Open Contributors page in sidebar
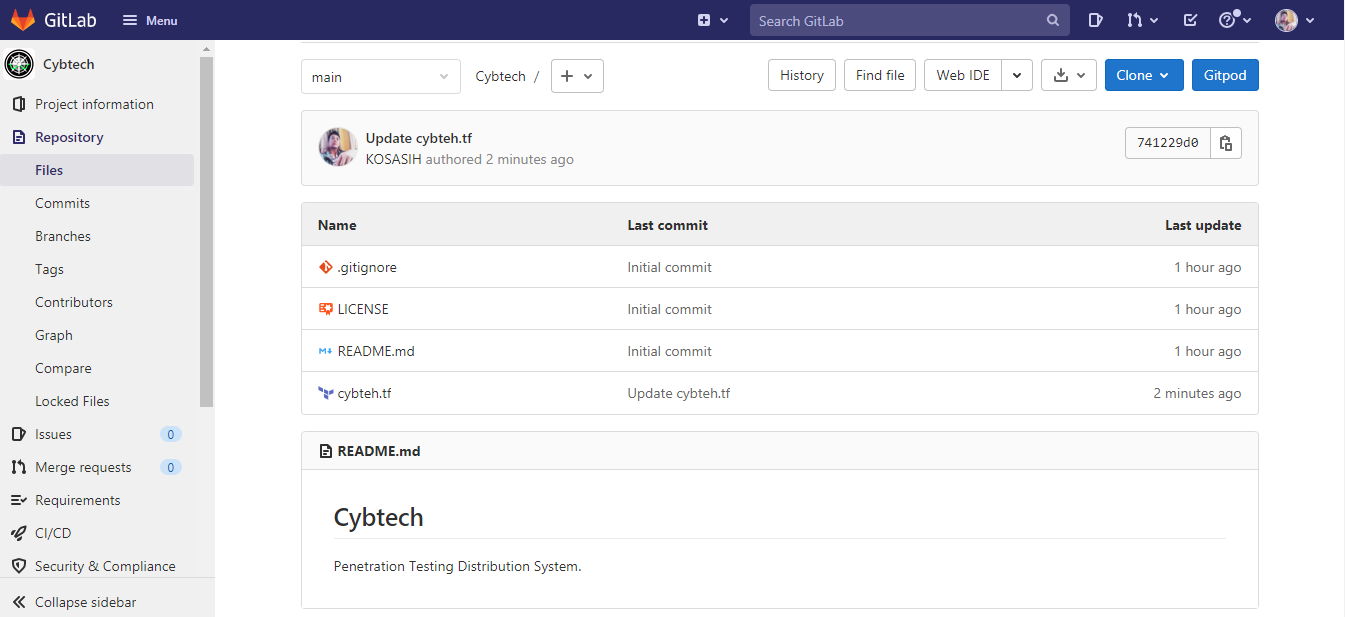 coord(74,302)
